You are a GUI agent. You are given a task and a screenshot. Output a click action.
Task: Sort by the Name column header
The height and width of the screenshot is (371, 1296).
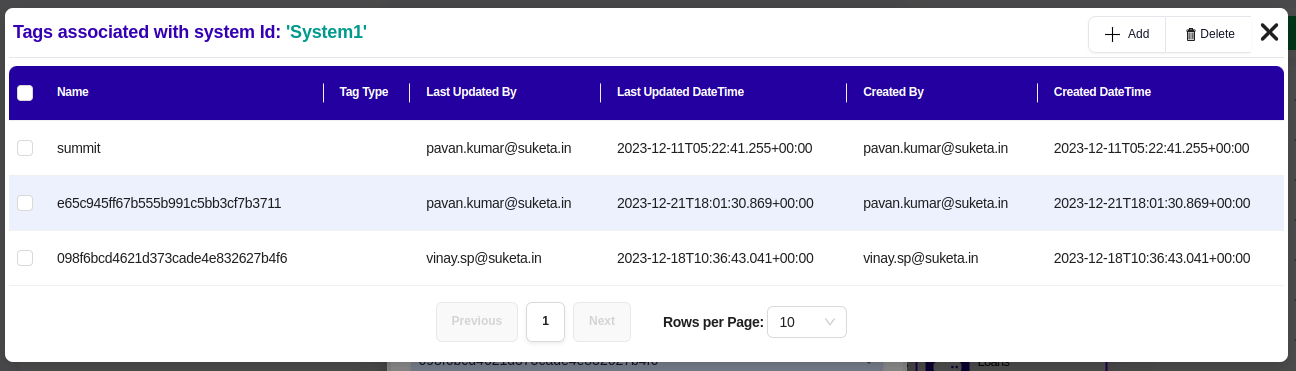point(73,92)
